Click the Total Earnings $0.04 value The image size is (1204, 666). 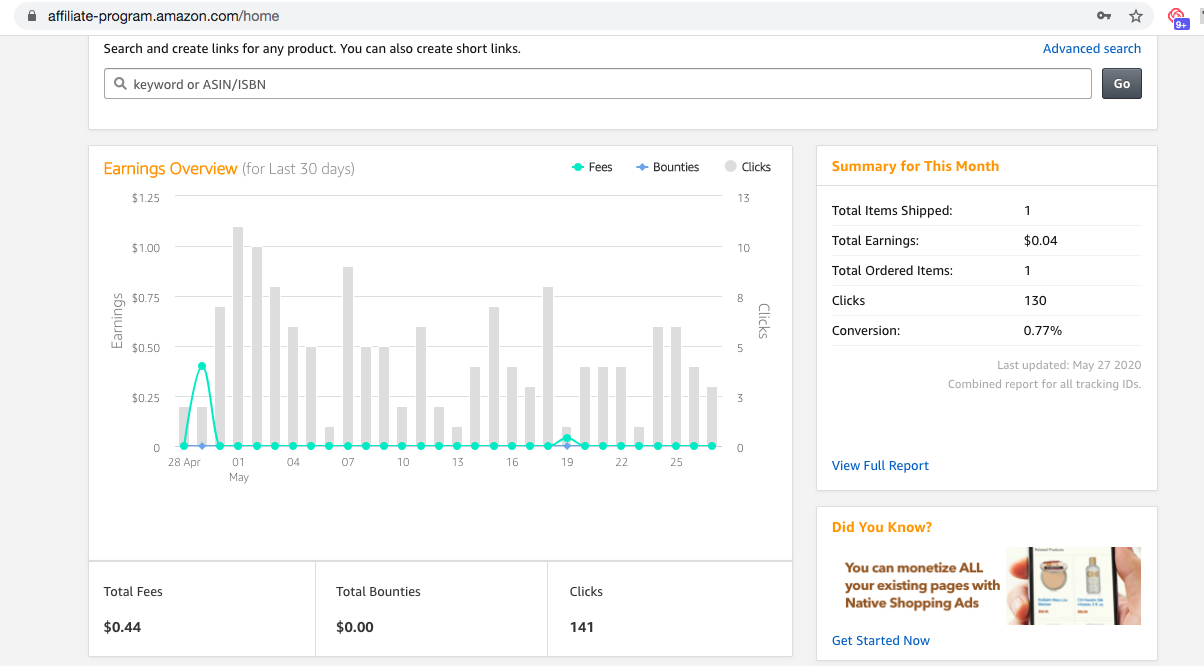pyautogui.click(x=1041, y=240)
